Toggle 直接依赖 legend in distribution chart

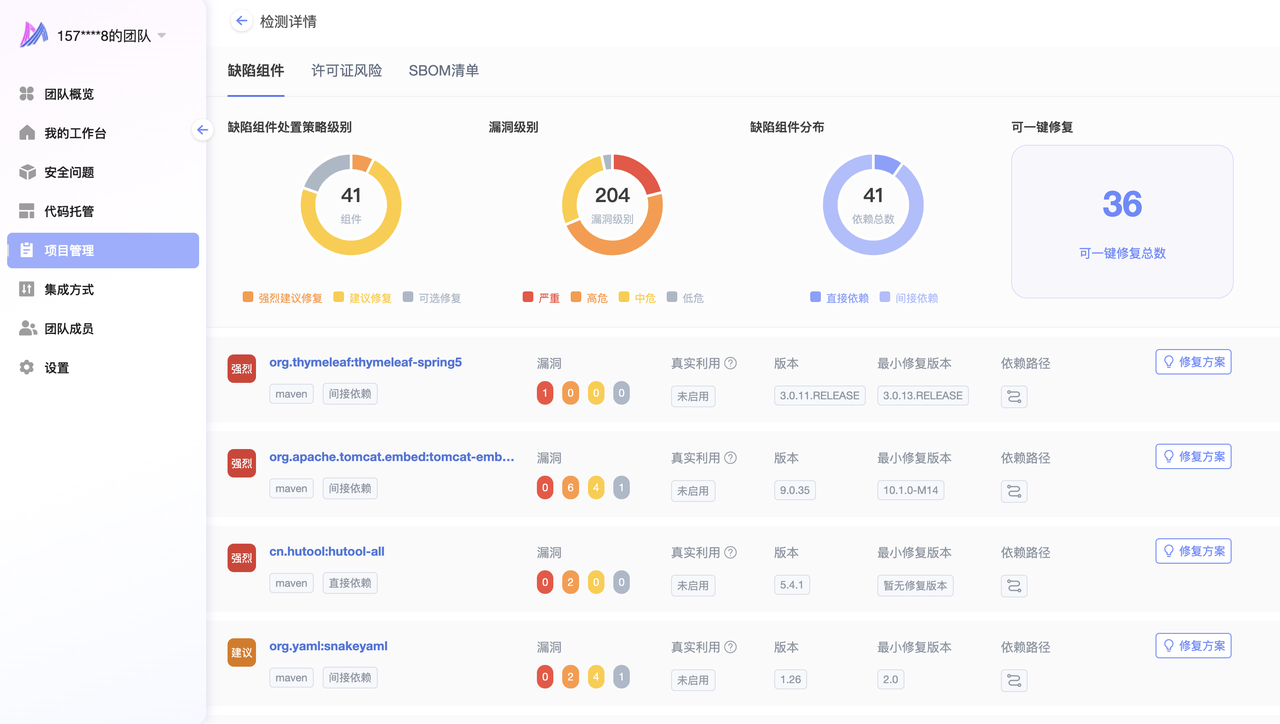tap(839, 298)
